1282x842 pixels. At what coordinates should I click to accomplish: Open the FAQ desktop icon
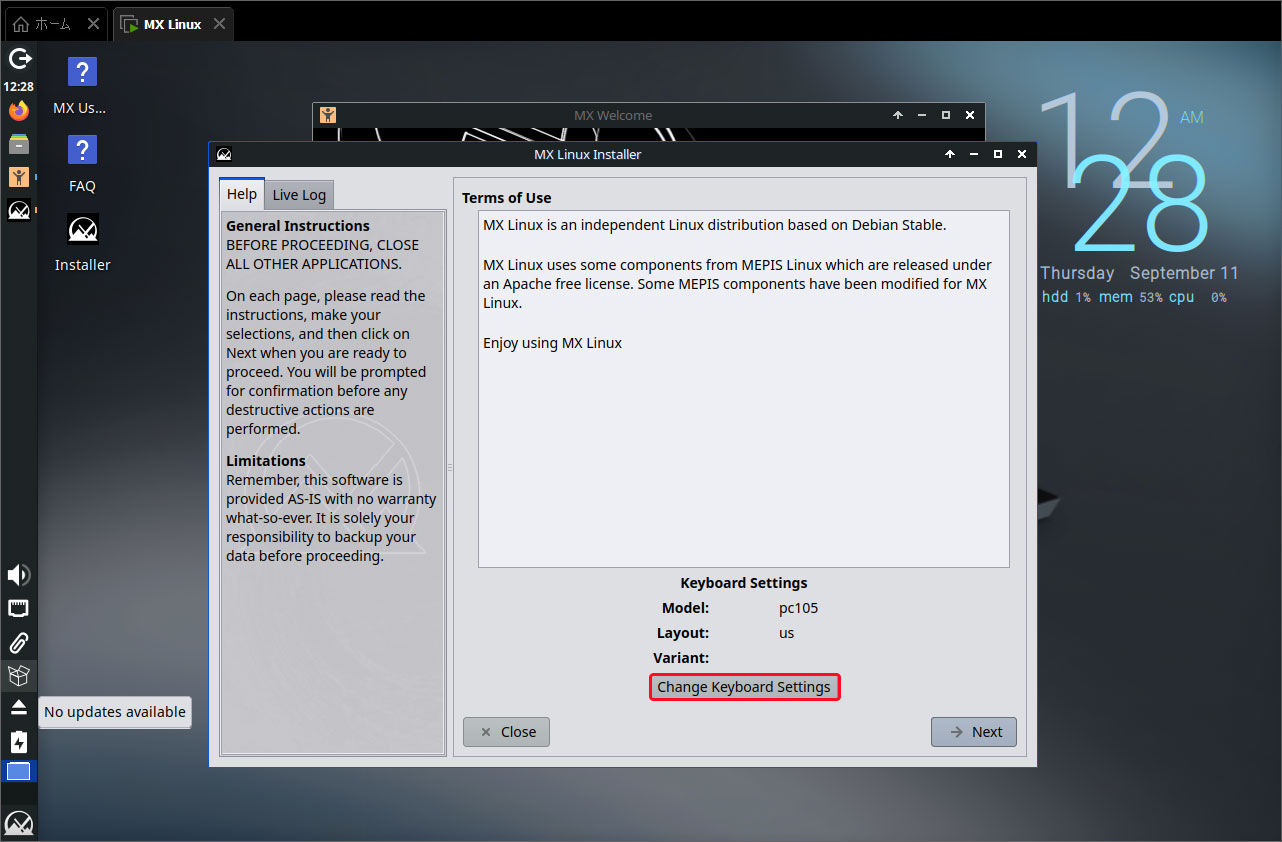click(82, 164)
